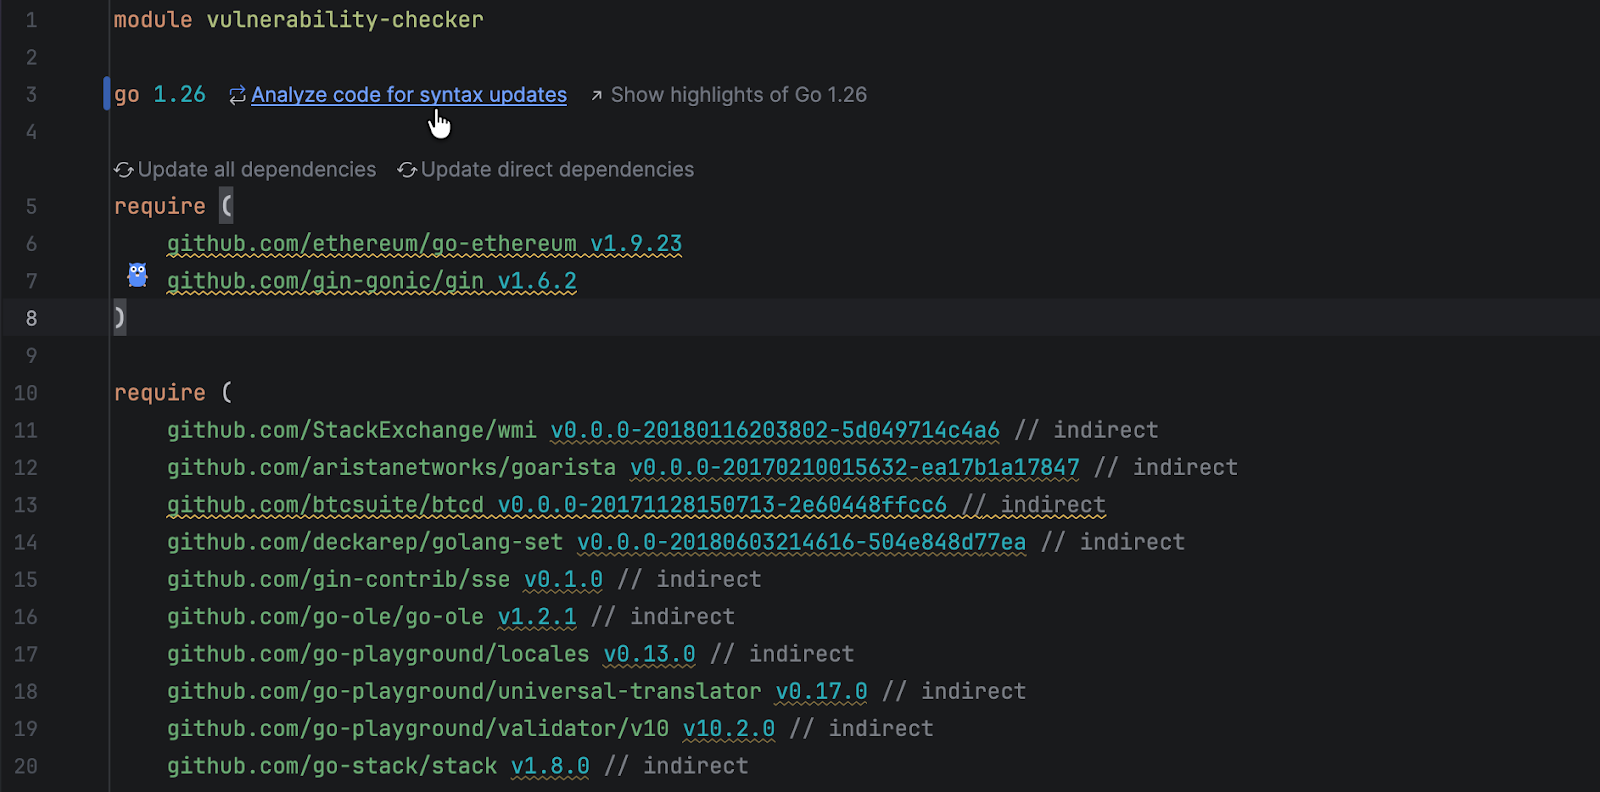1600x792 pixels.
Task: Run Update direct dependencies
Action: 556,170
